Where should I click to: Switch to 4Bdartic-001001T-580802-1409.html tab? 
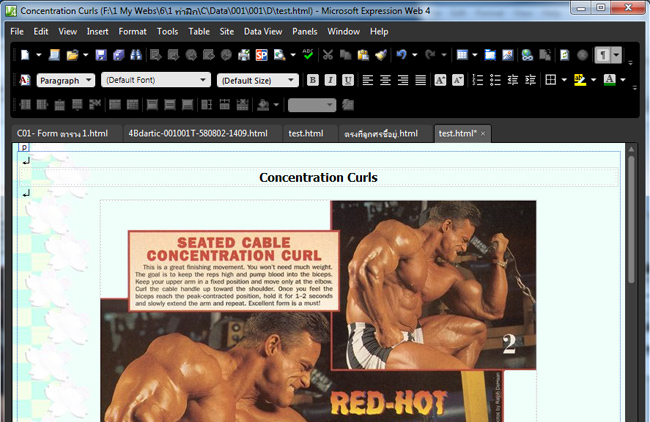198,133
